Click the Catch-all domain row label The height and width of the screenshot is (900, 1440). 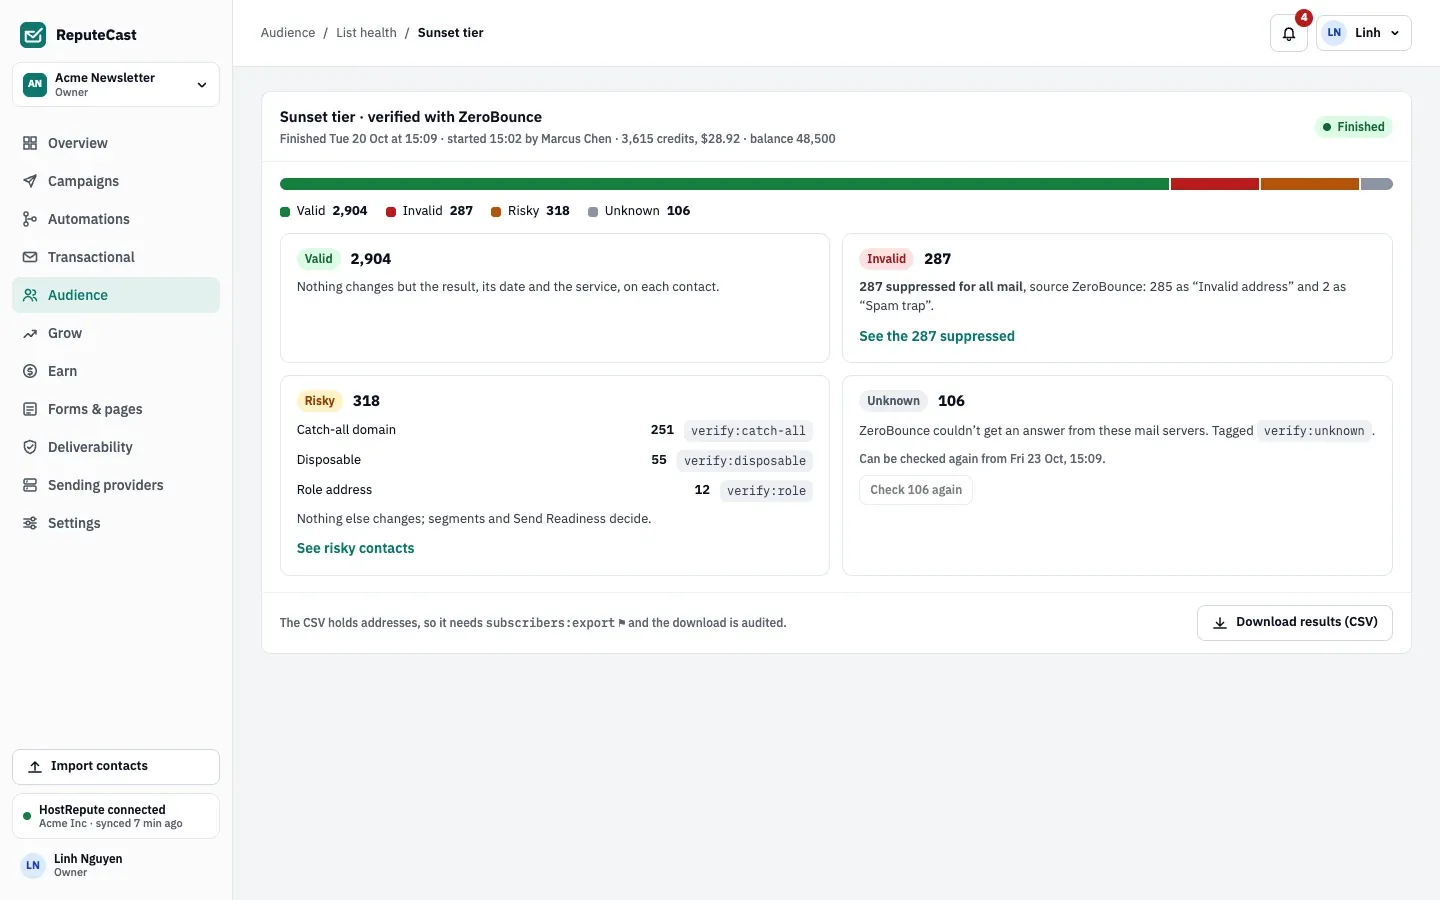click(346, 430)
